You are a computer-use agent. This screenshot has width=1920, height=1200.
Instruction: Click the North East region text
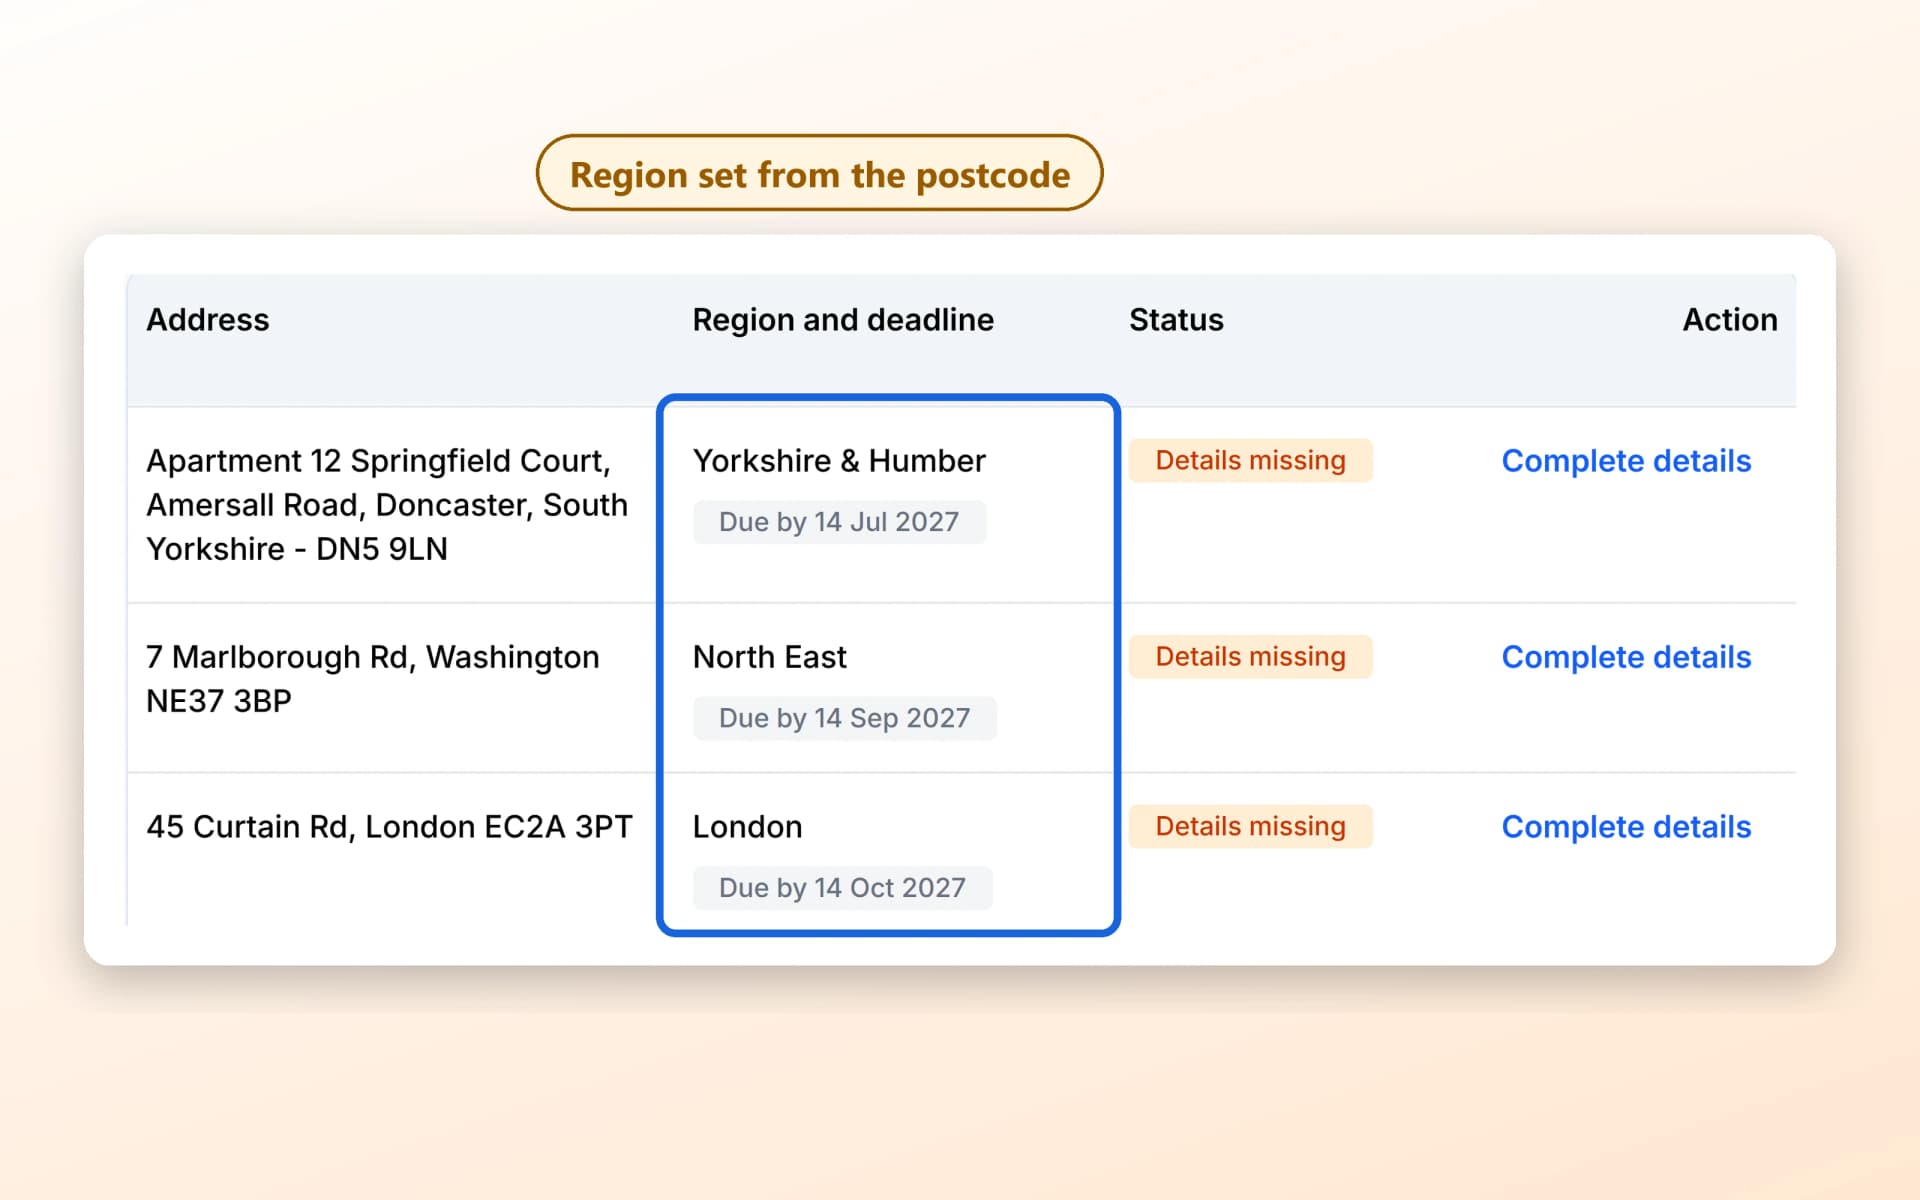770,657
